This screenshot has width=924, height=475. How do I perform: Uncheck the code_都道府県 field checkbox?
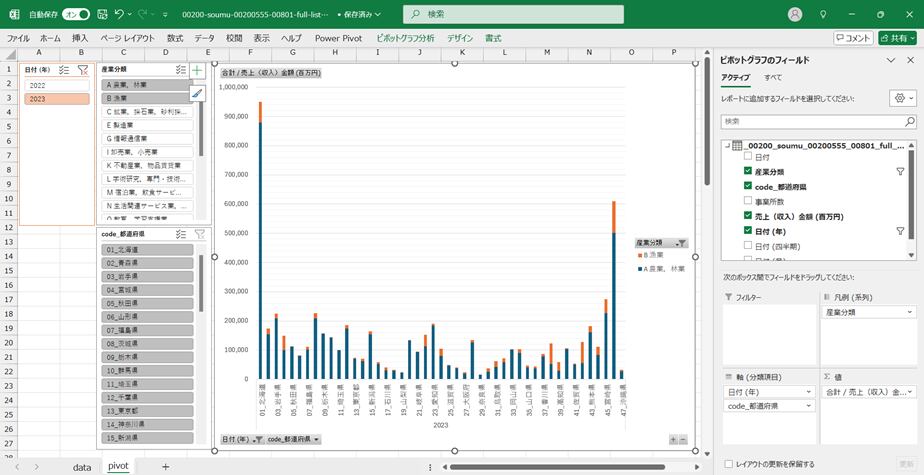tap(750, 186)
